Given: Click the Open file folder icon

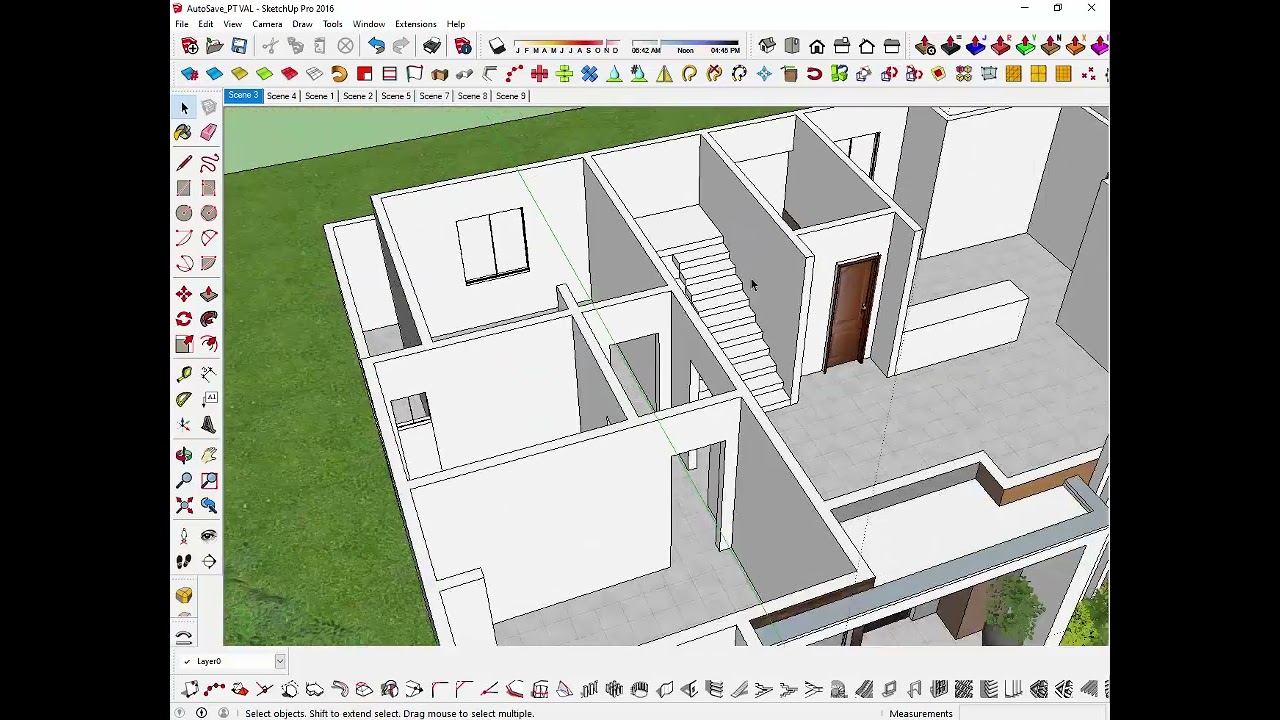Looking at the screenshot, I should click(x=214, y=46).
